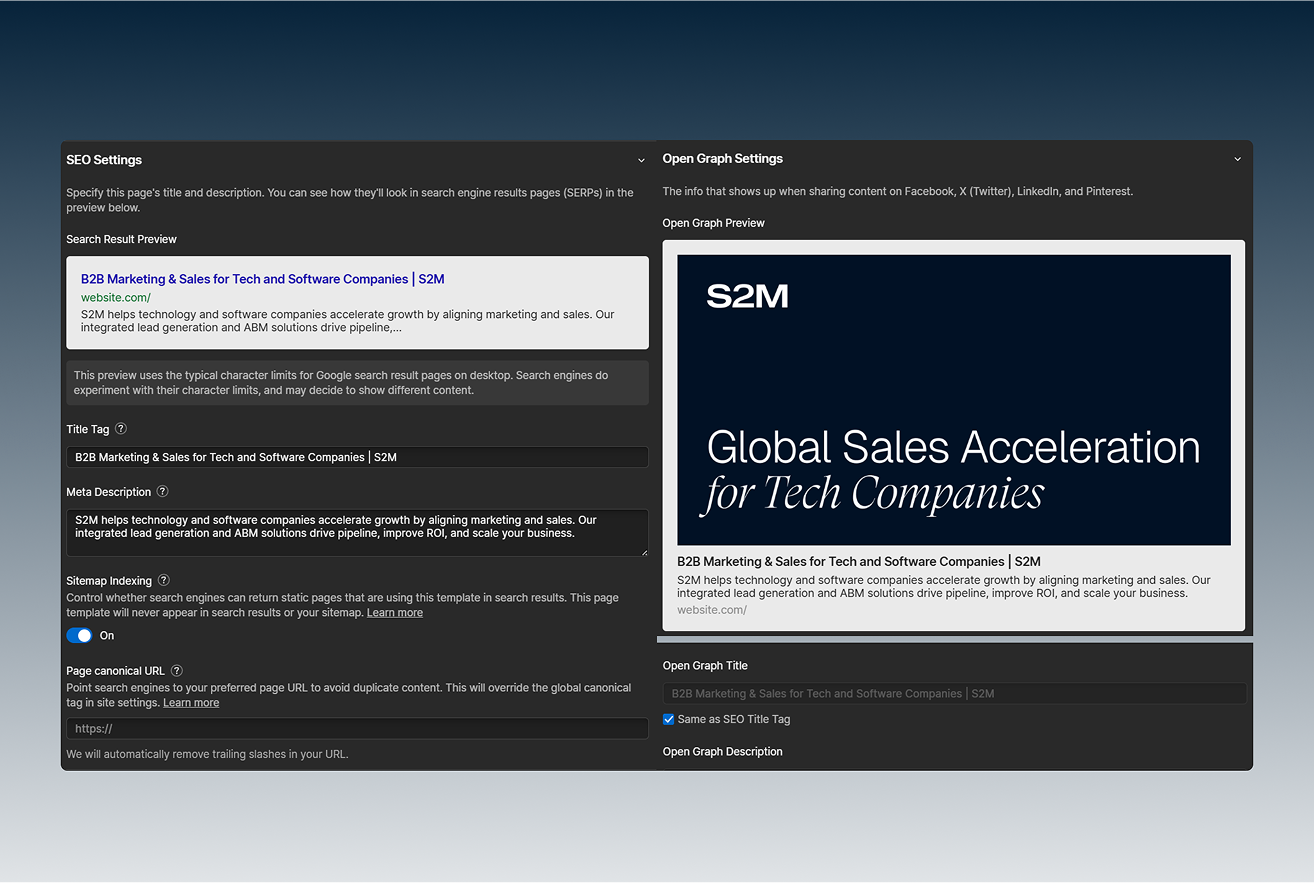
Task: Open the Meta Description help icon
Action: click(x=163, y=492)
